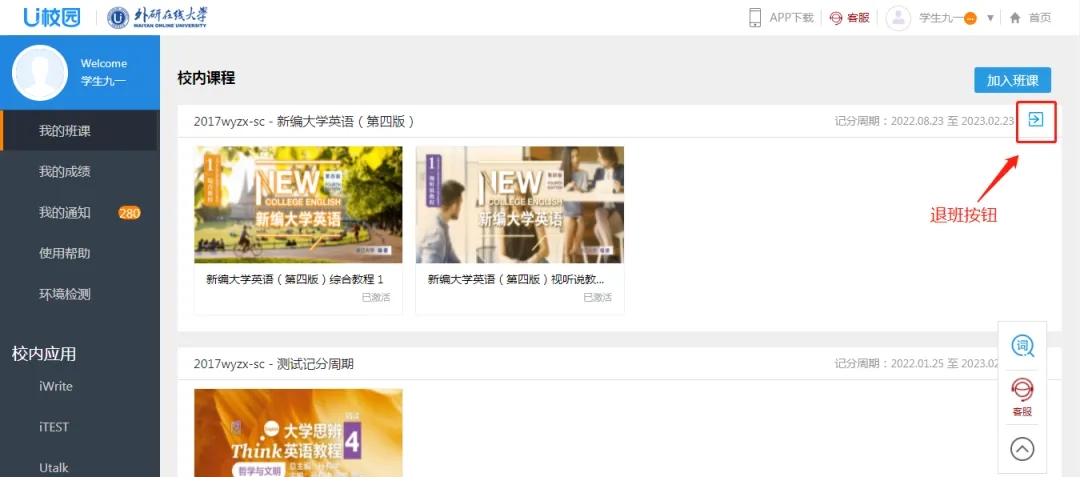Click the back-to-top arrow icon
Viewport: 1080px width, 477px height.
1022,449
